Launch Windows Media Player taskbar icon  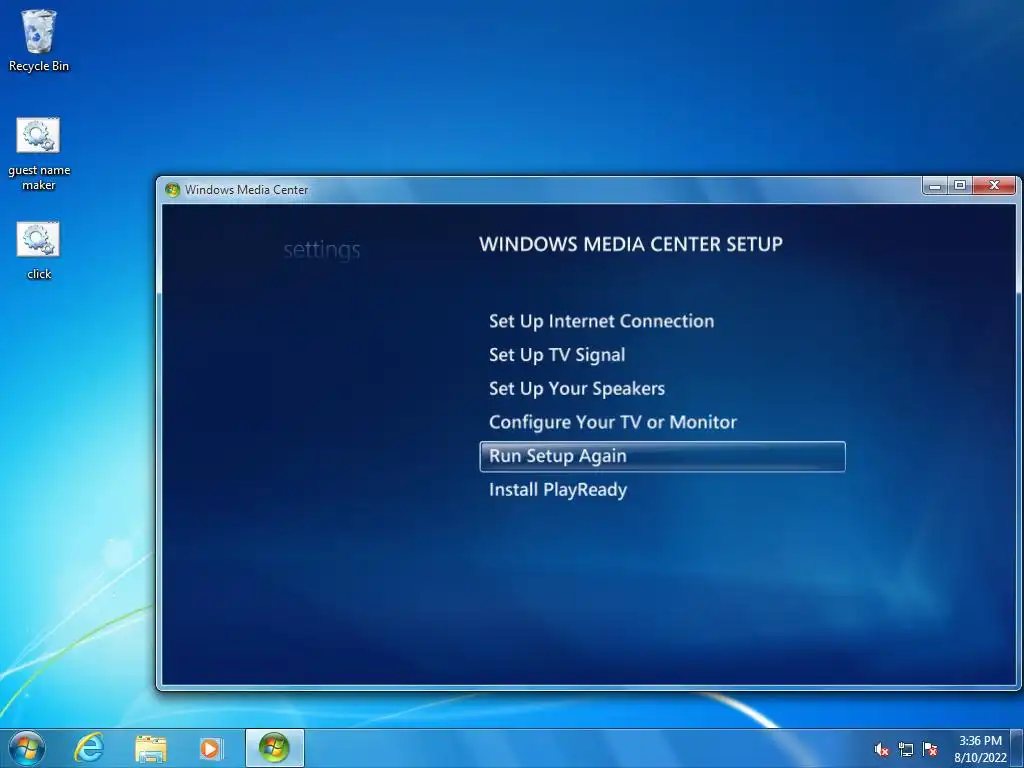coord(211,748)
